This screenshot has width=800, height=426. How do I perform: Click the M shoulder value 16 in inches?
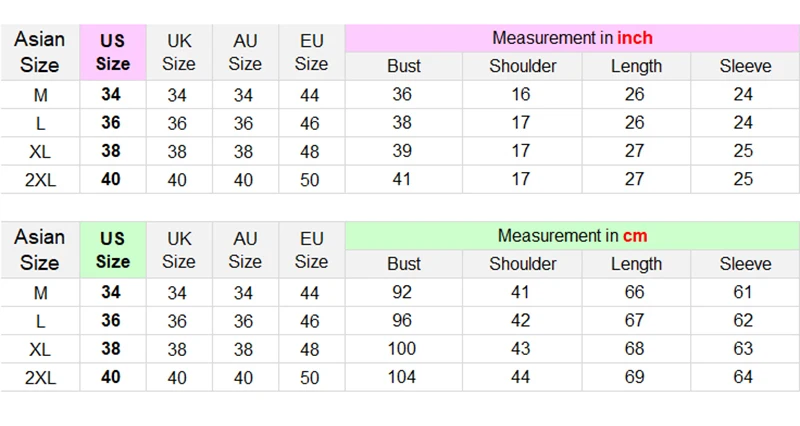coord(522,96)
